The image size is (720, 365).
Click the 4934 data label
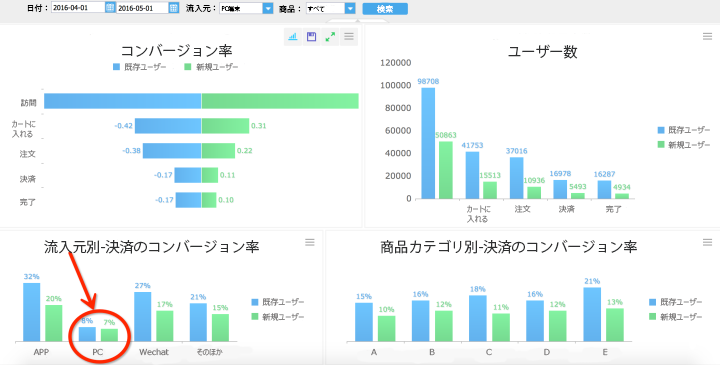pos(621,187)
